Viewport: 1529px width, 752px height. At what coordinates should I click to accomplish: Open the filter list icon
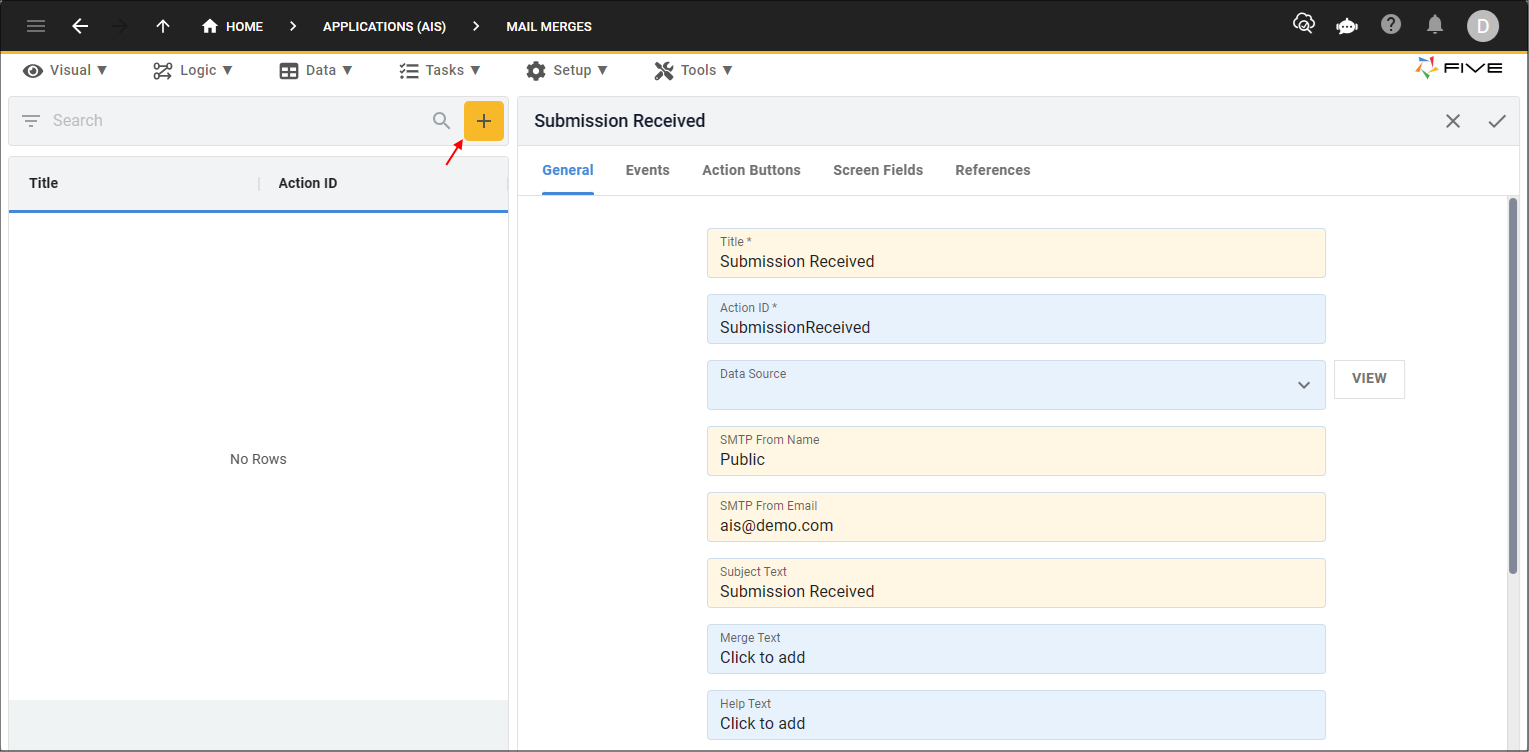[31, 121]
